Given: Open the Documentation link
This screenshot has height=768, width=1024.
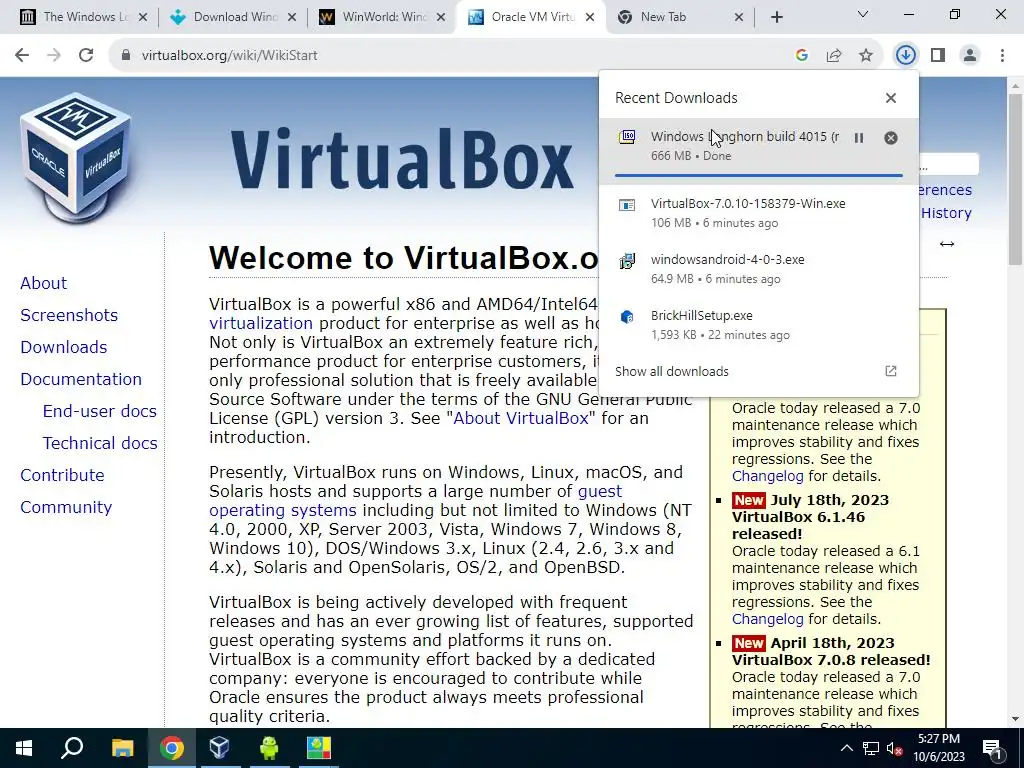Looking at the screenshot, I should 81,379.
